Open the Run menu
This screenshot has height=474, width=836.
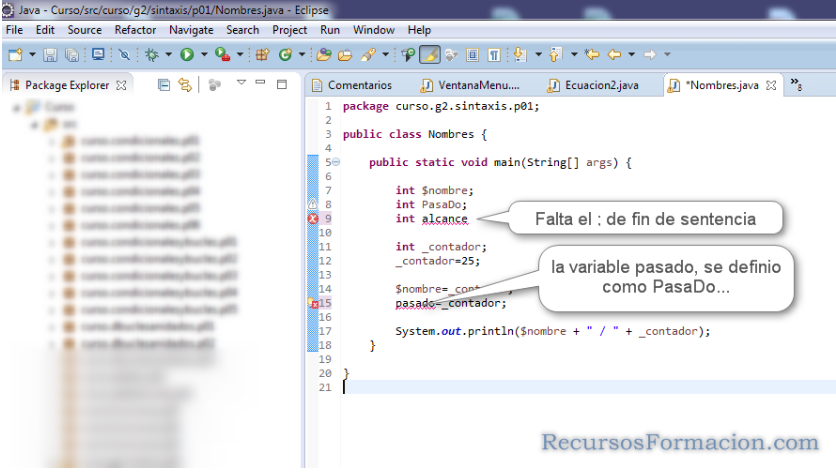pos(330,30)
